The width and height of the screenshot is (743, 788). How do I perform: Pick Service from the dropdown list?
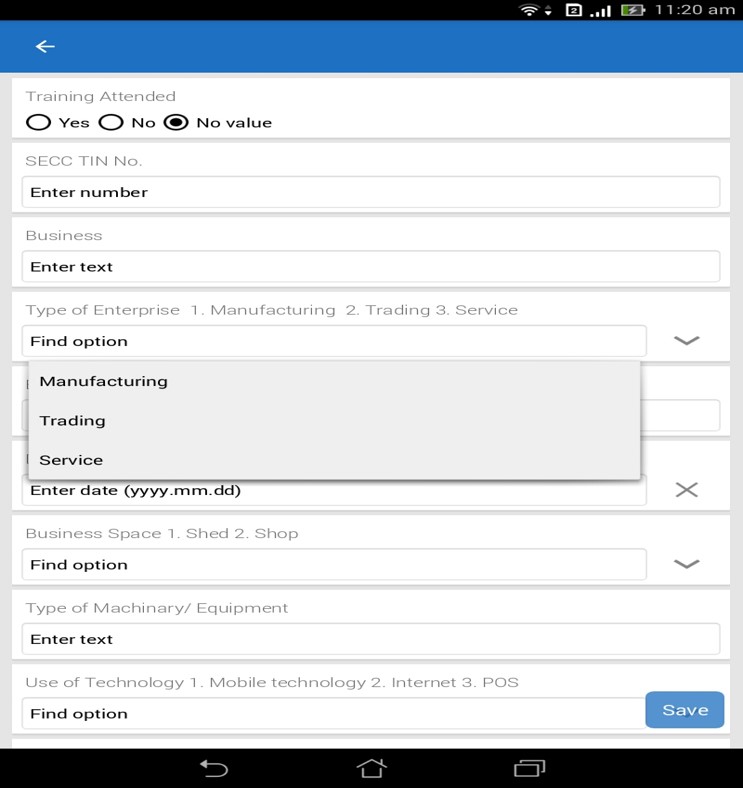coord(71,460)
